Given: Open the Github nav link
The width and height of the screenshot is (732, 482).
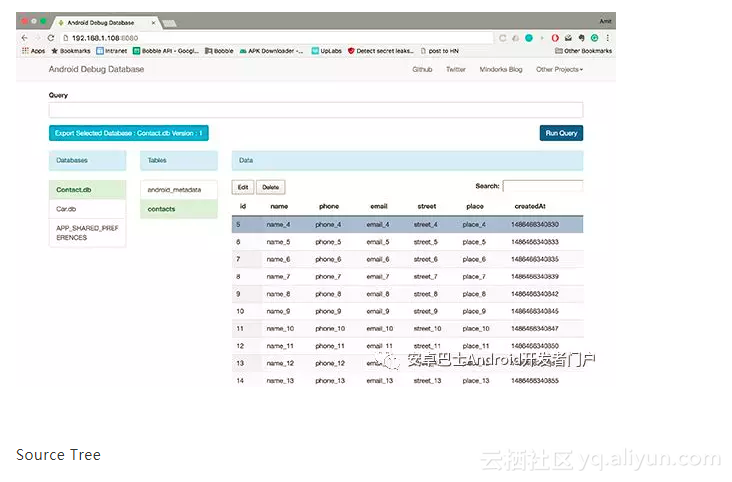Looking at the screenshot, I should coord(422,69).
